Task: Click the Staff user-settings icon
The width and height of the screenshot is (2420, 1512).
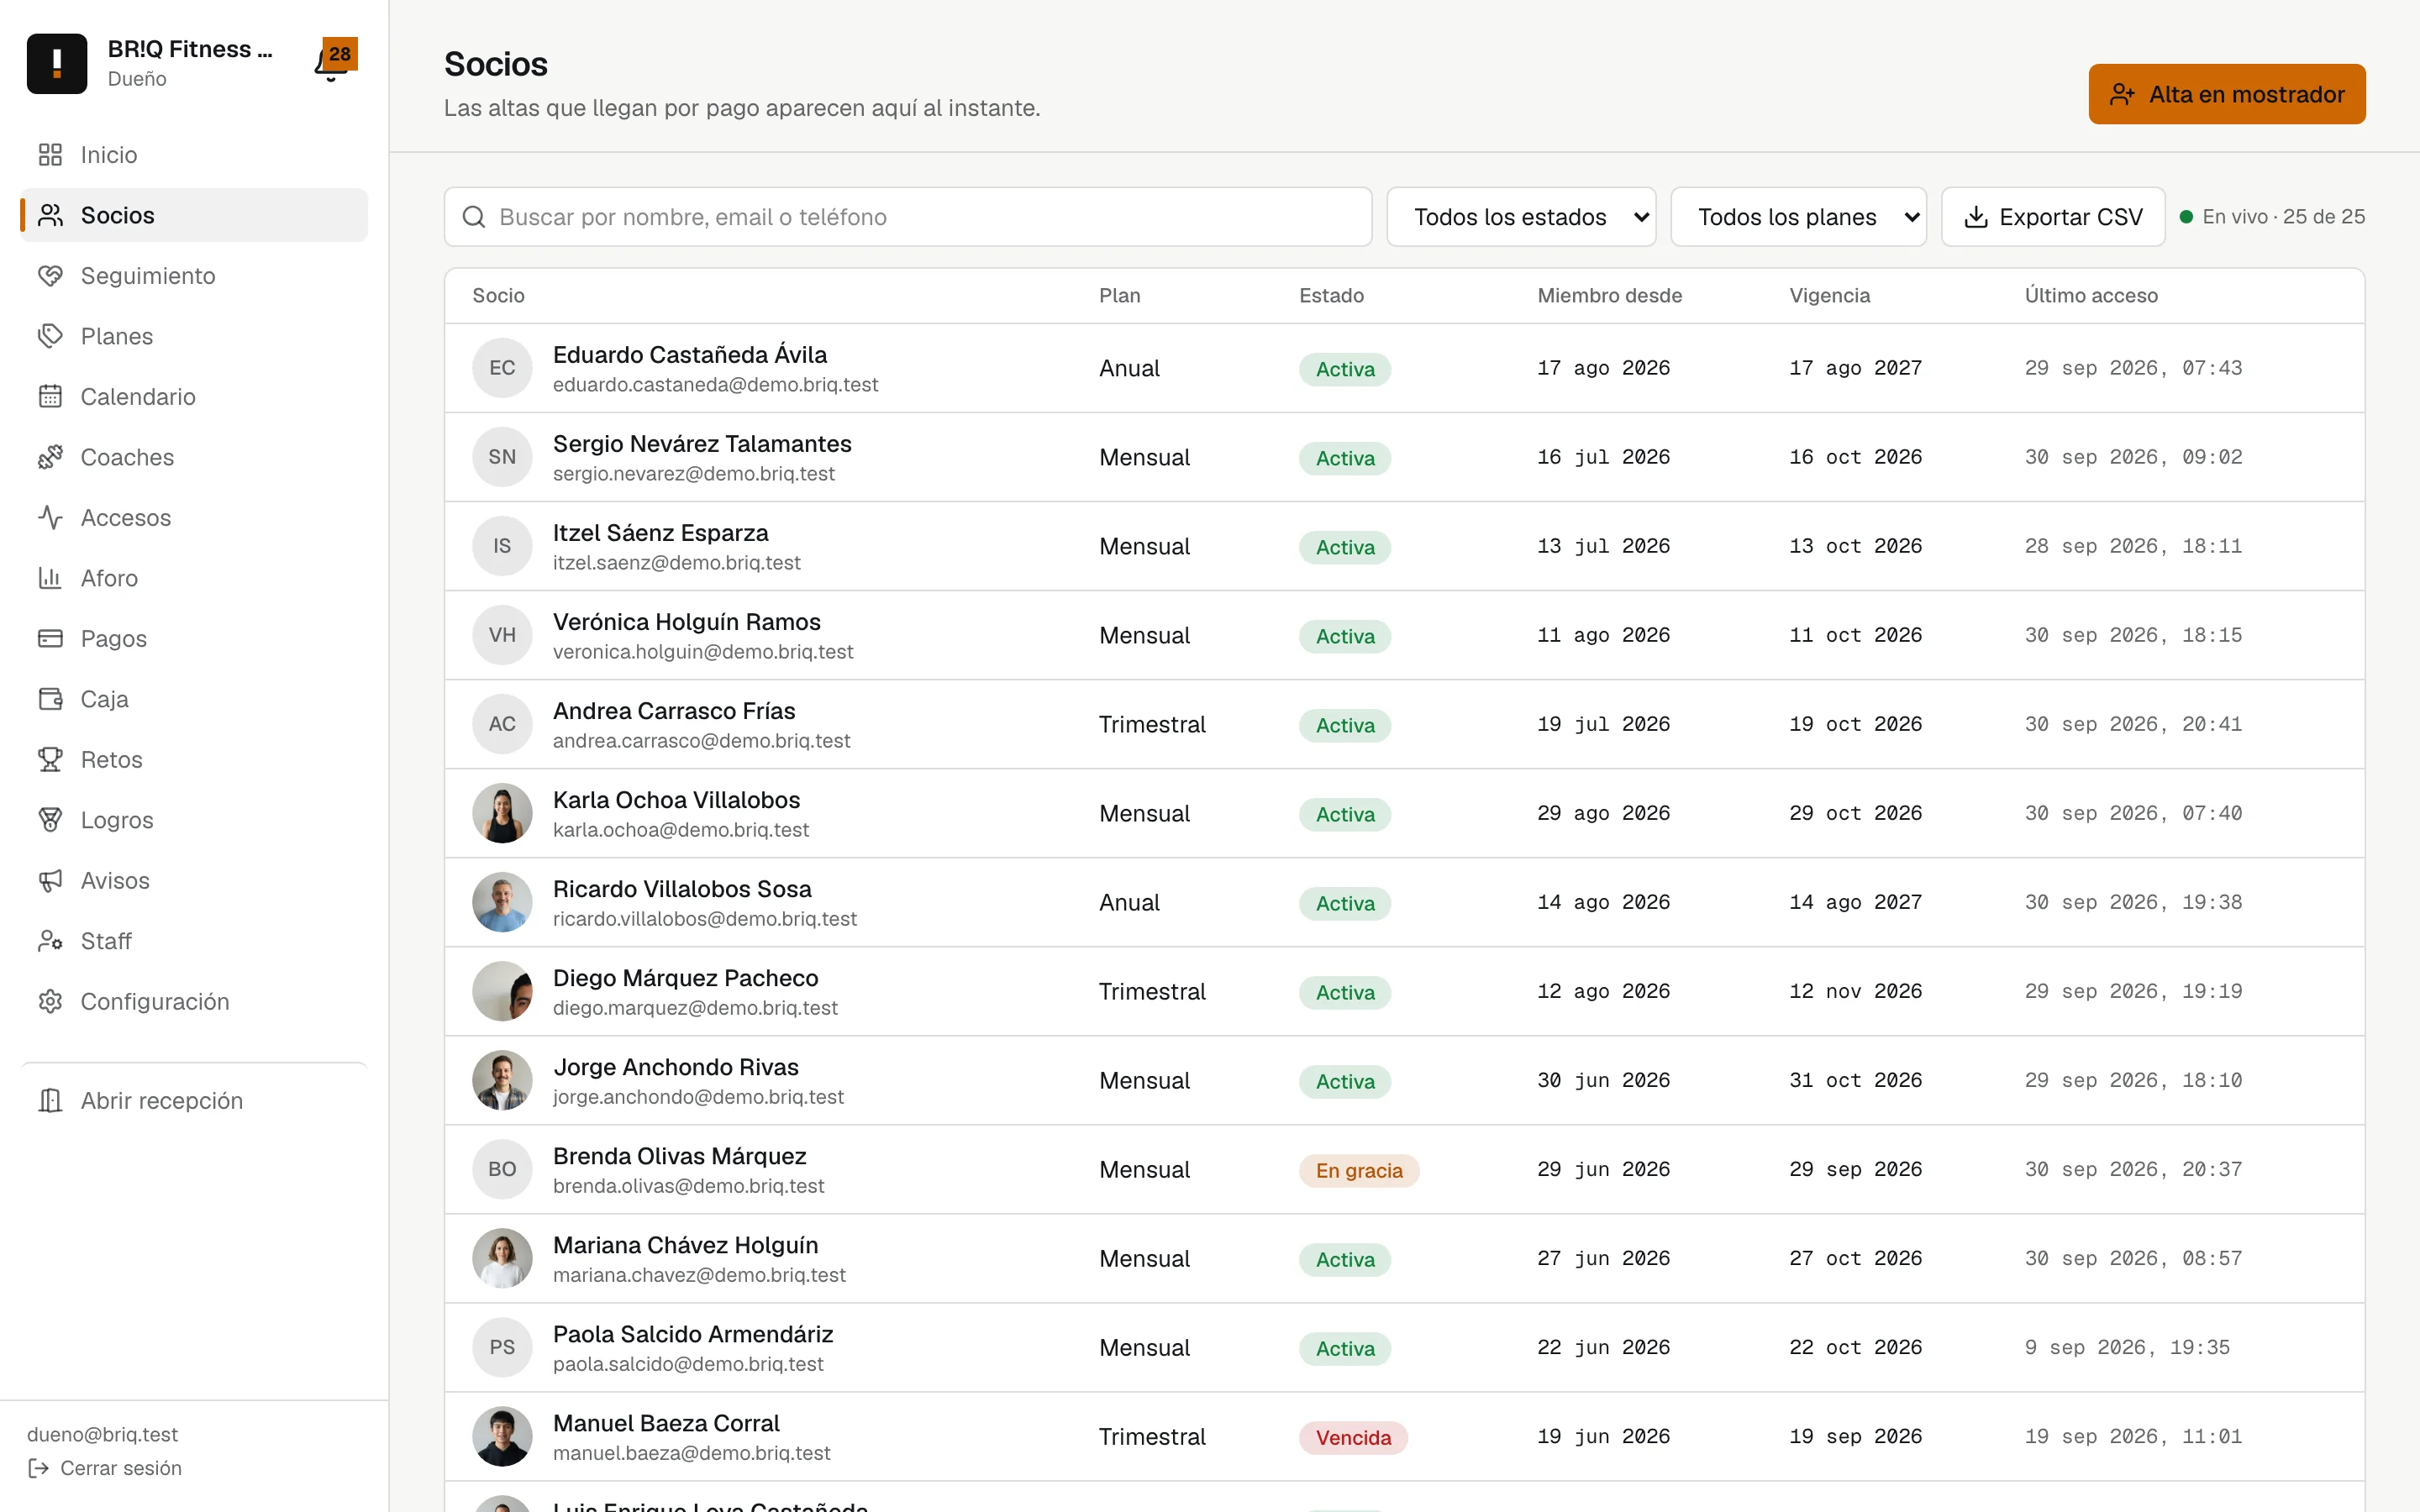Action: [x=50, y=941]
